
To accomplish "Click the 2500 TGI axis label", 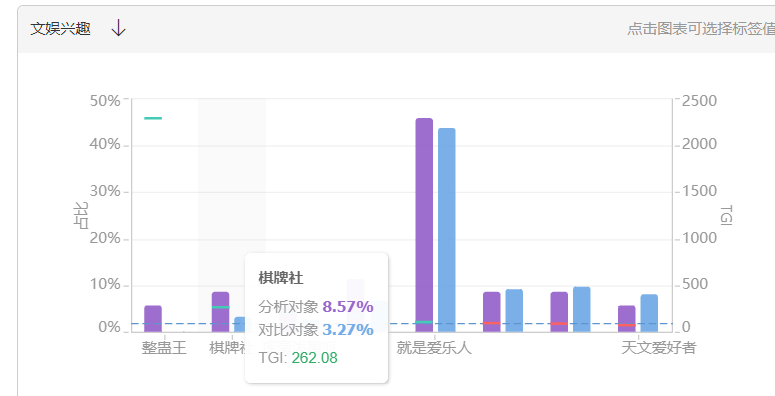I will 699,100.
